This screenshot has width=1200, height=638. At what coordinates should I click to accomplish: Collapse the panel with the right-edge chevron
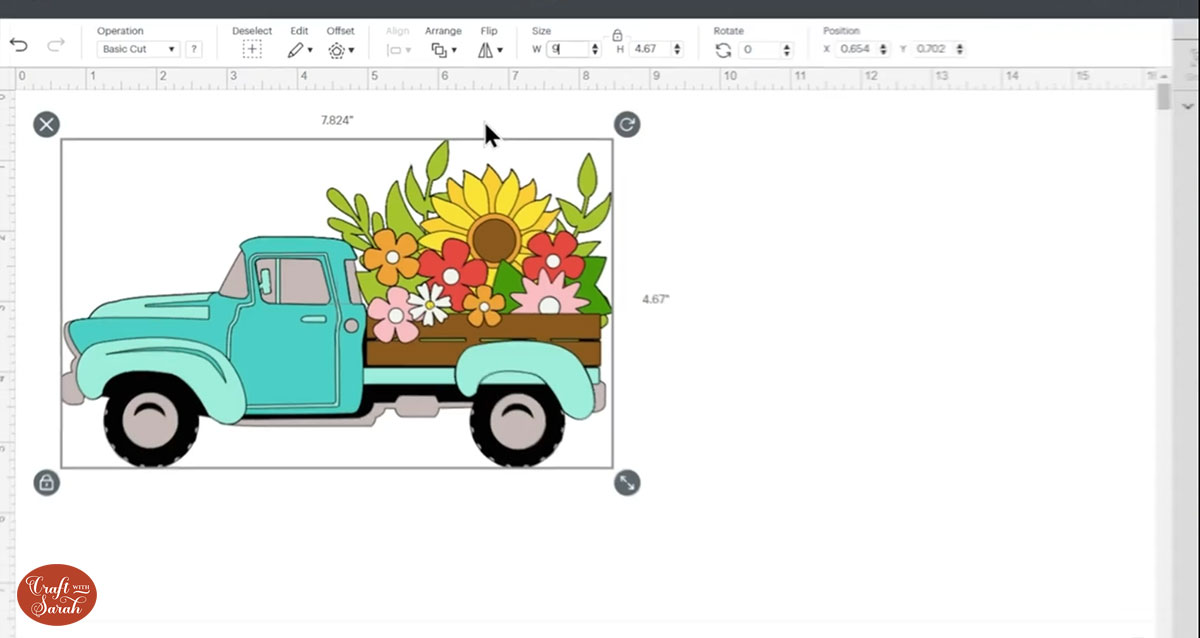[x=1188, y=105]
